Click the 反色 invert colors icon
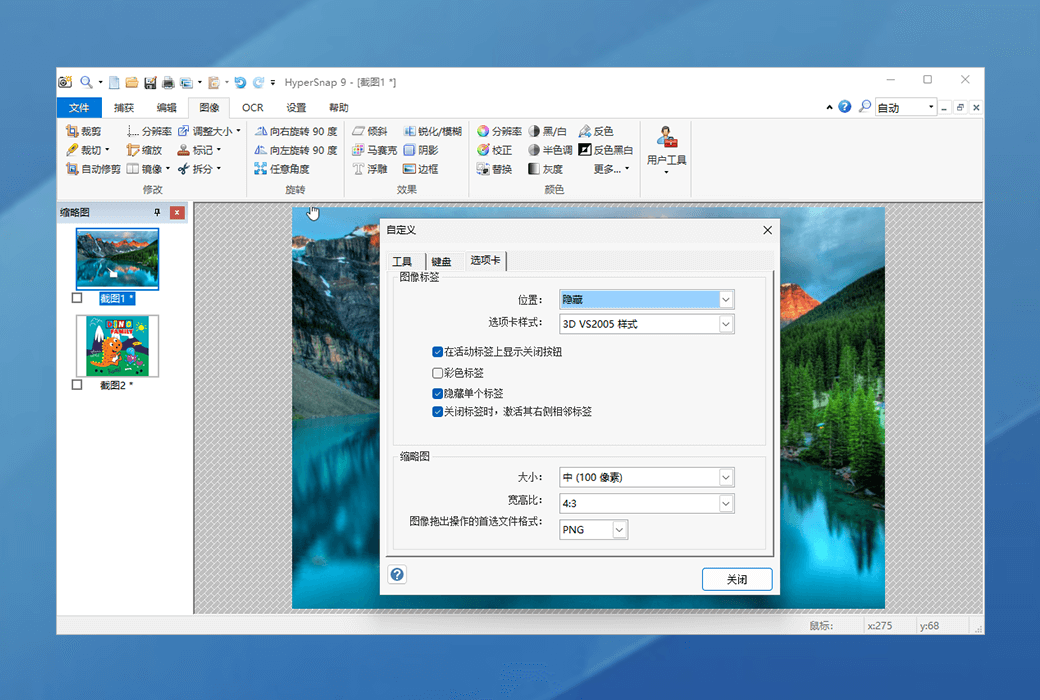The height and width of the screenshot is (700, 1040). 585,131
